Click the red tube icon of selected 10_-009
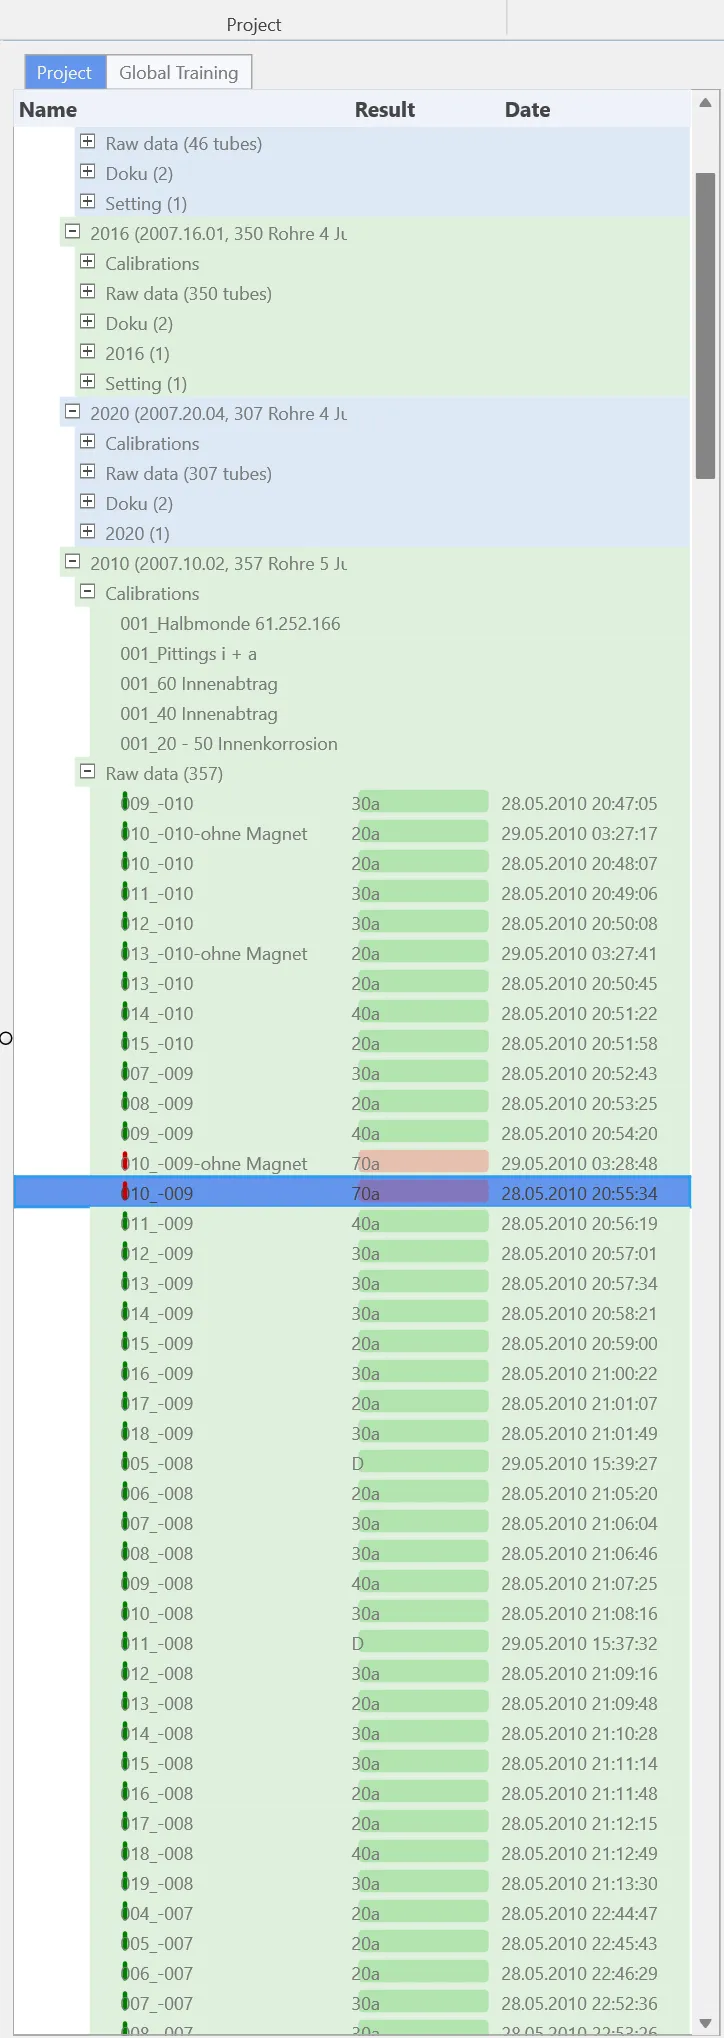 [x=125, y=1192]
